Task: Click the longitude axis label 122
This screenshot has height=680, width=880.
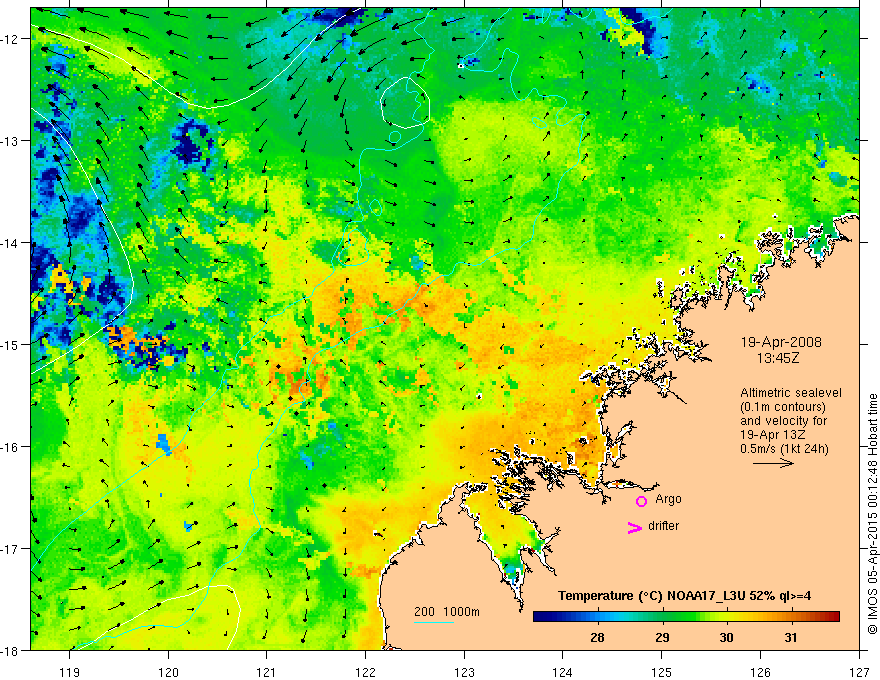Action: pyautogui.click(x=365, y=672)
